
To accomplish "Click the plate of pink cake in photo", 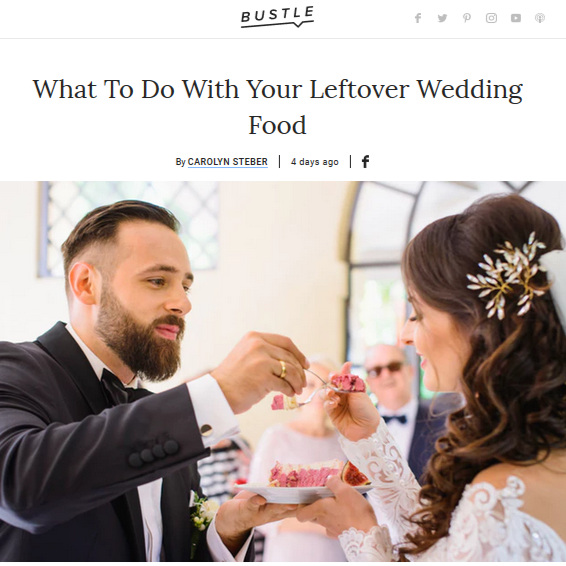I will (x=303, y=482).
